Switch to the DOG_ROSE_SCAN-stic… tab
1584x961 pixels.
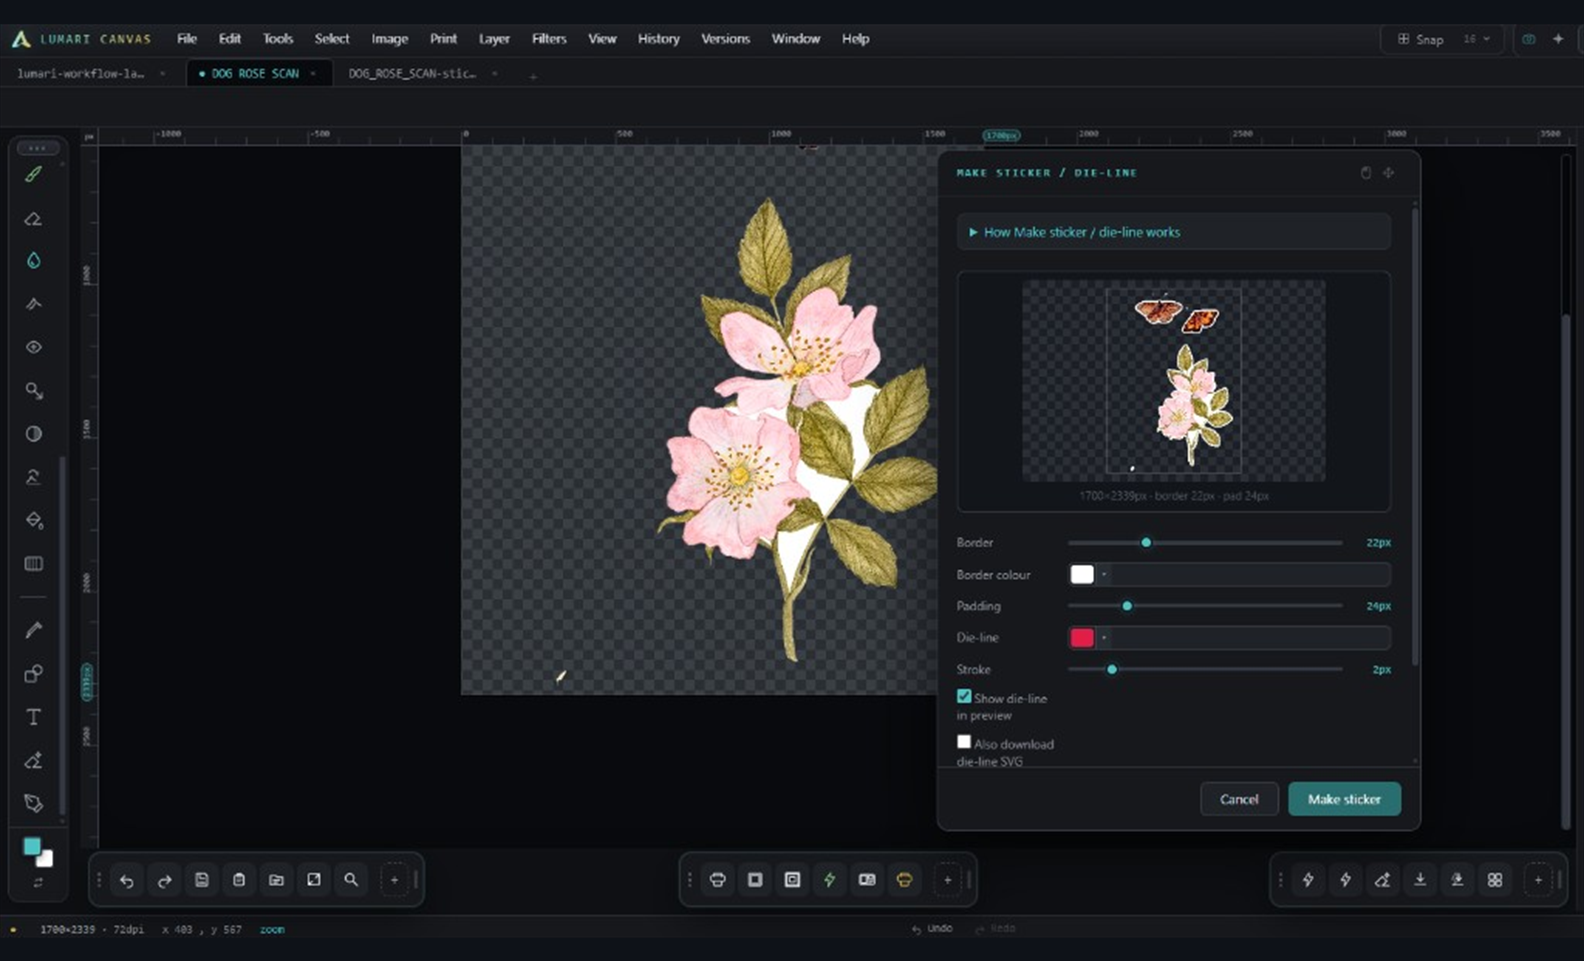click(412, 74)
